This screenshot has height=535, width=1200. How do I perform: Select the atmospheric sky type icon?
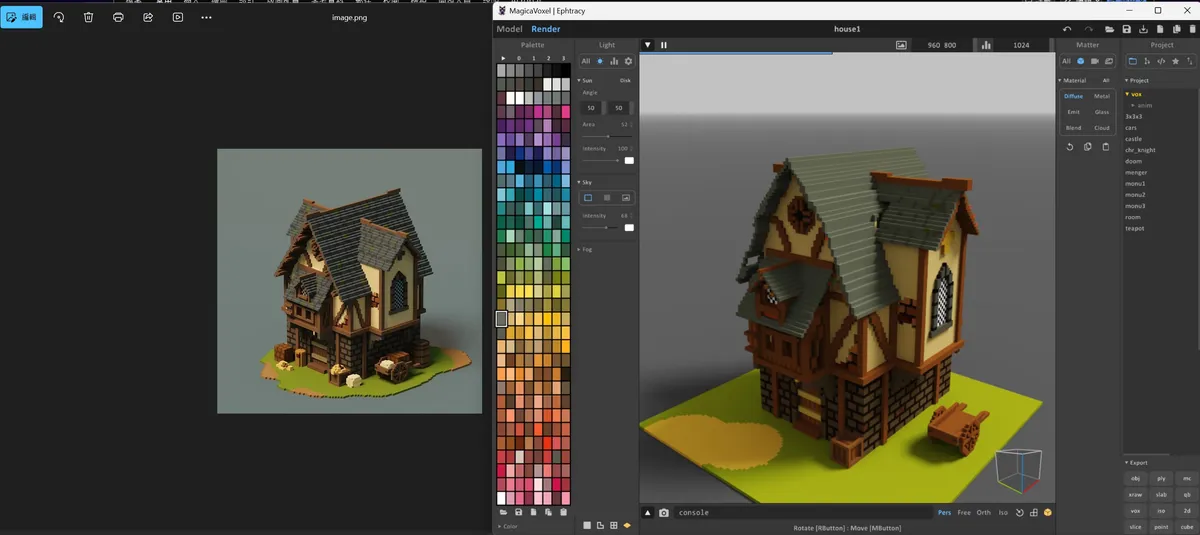coord(607,198)
